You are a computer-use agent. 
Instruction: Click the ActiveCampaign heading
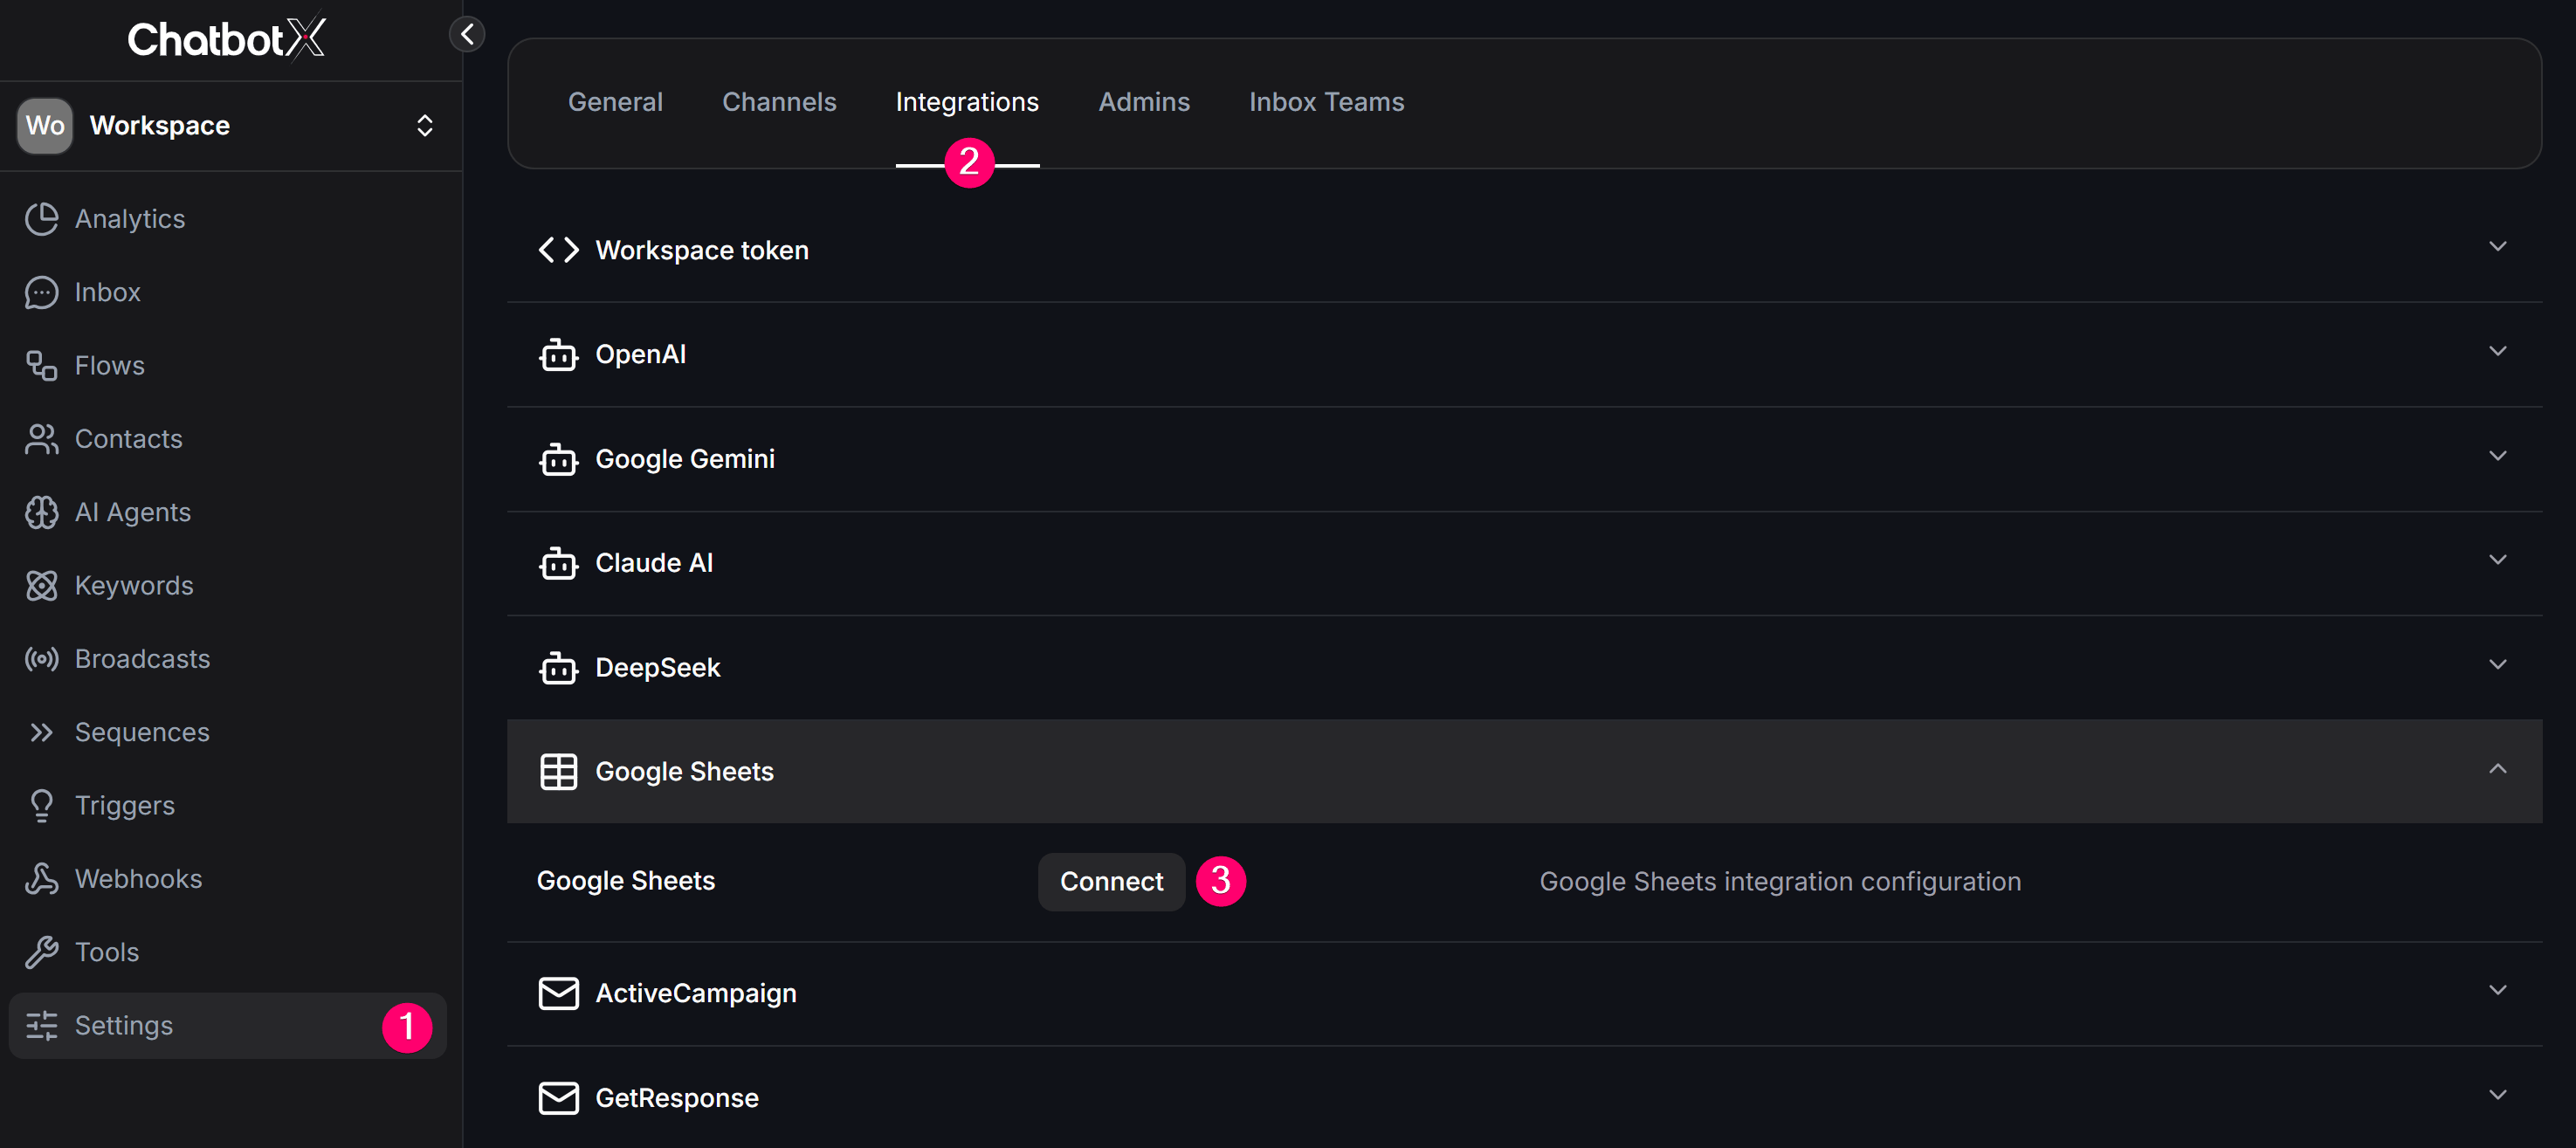pos(696,993)
